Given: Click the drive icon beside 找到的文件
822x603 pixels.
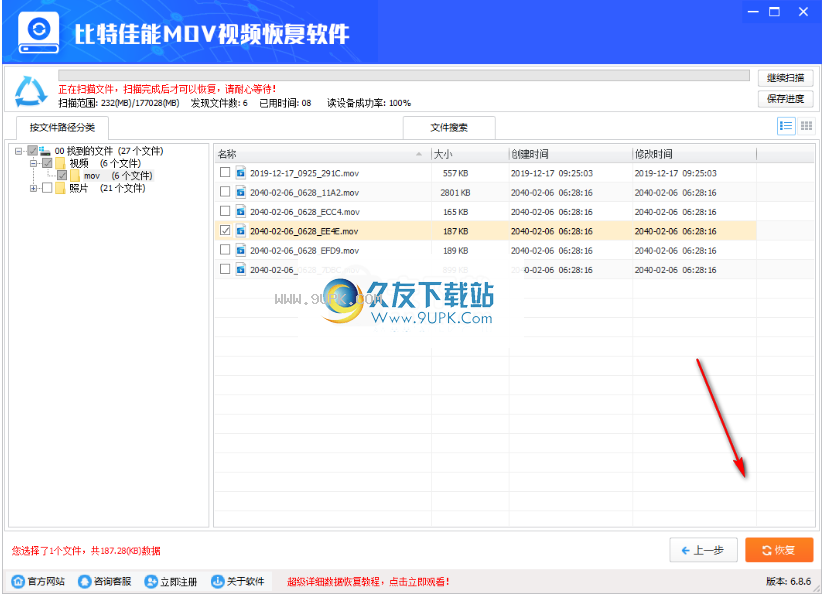Looking at the screenshot, I should click(x=45, y=151).
